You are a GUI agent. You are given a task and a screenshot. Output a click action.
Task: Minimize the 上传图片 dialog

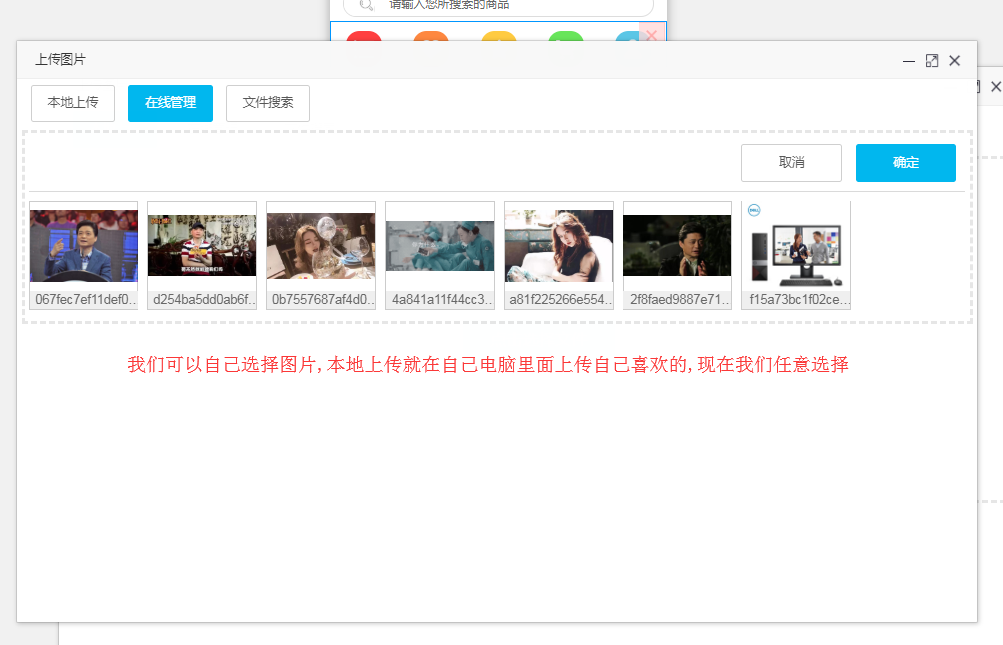point(909,61)
